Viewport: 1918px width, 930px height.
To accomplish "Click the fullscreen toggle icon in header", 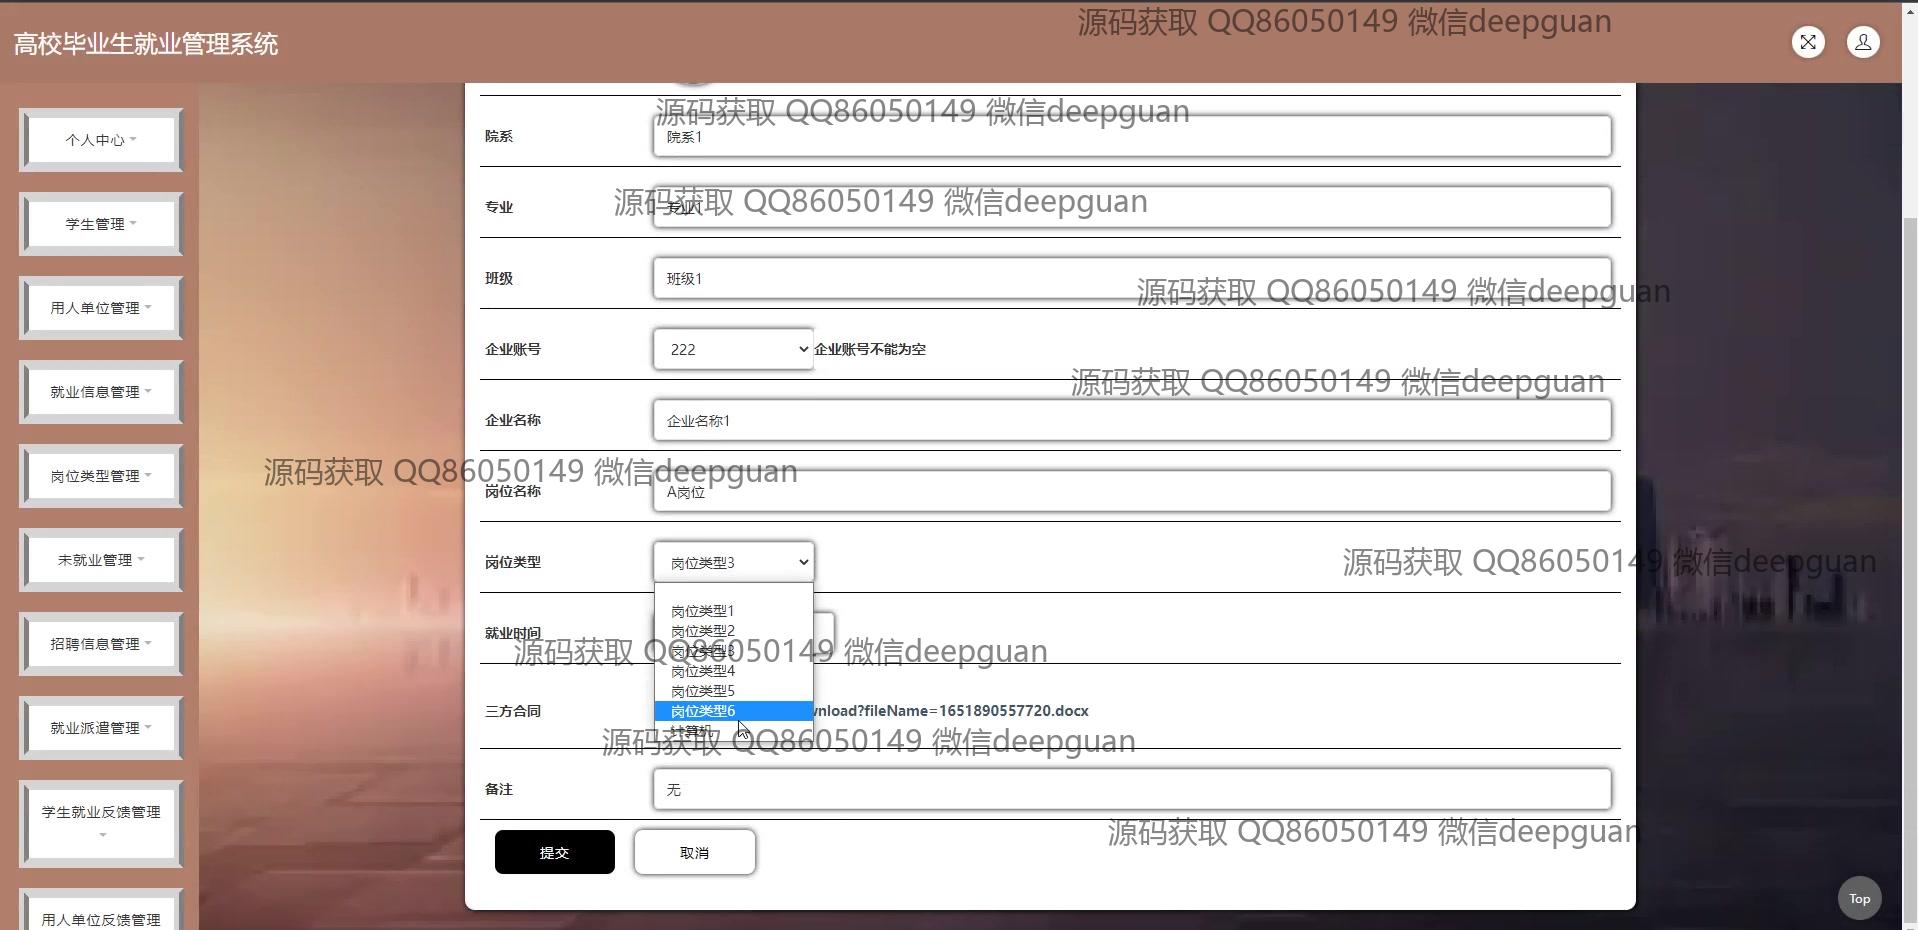I will click(1808, 42).
